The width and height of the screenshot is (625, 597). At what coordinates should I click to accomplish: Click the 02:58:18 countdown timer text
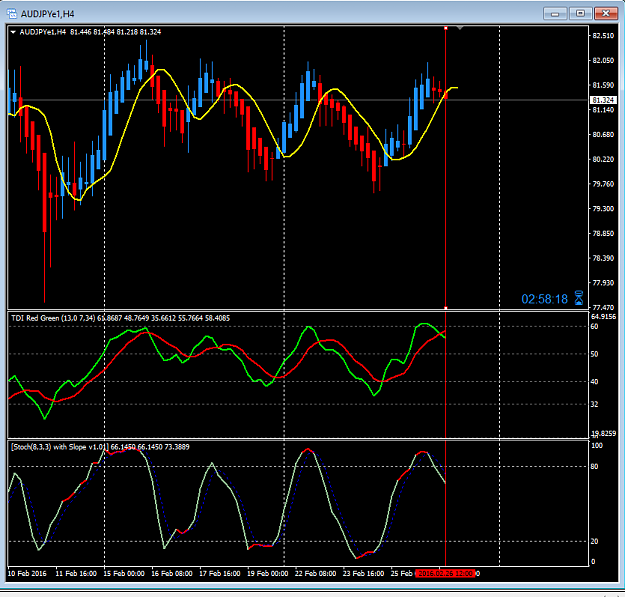click(x=544, y=299)
